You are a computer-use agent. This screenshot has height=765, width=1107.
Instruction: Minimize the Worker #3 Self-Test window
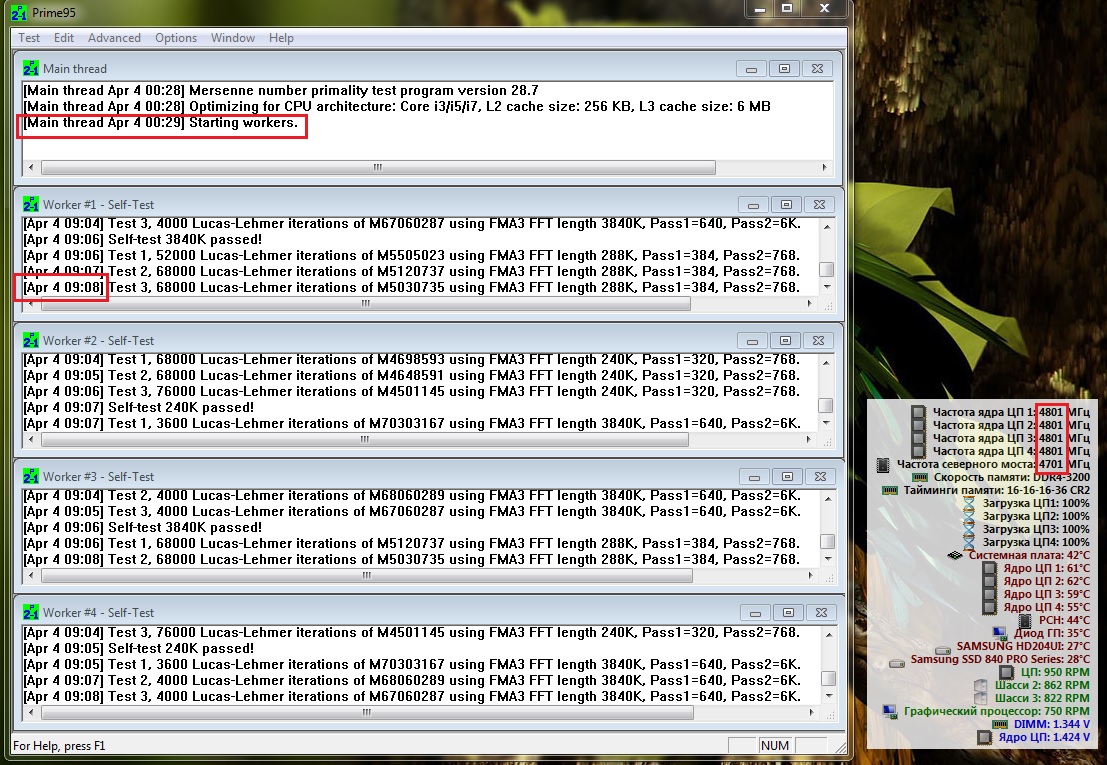point(752,477)
